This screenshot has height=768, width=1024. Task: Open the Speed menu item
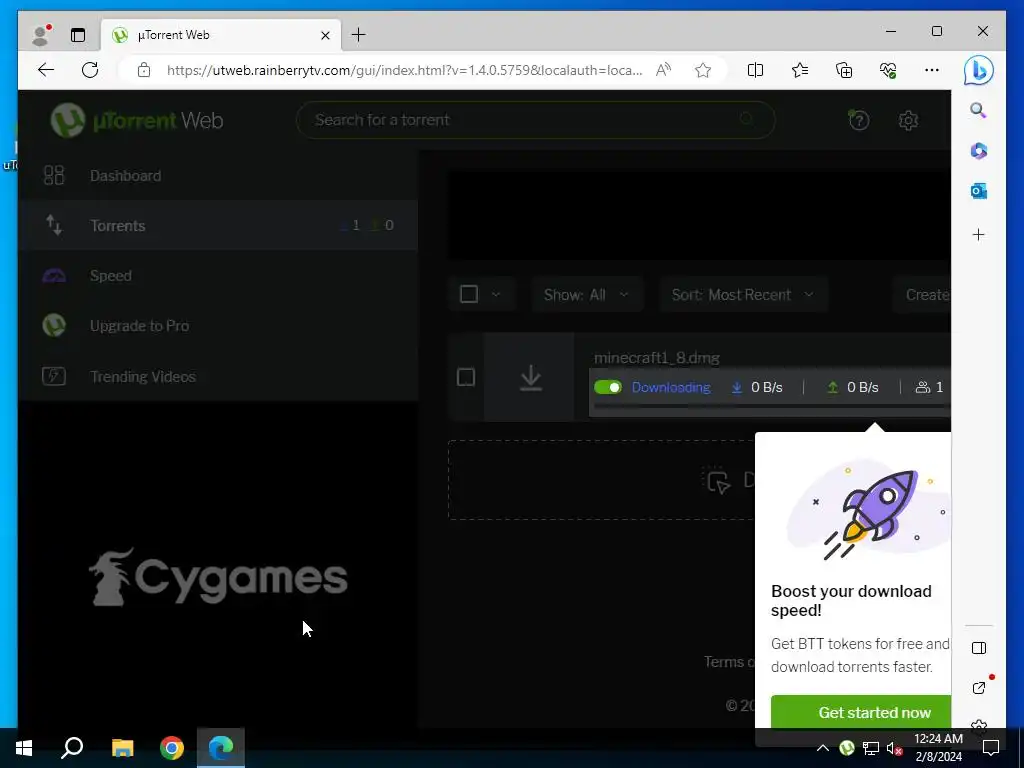[x=218, y=276]
